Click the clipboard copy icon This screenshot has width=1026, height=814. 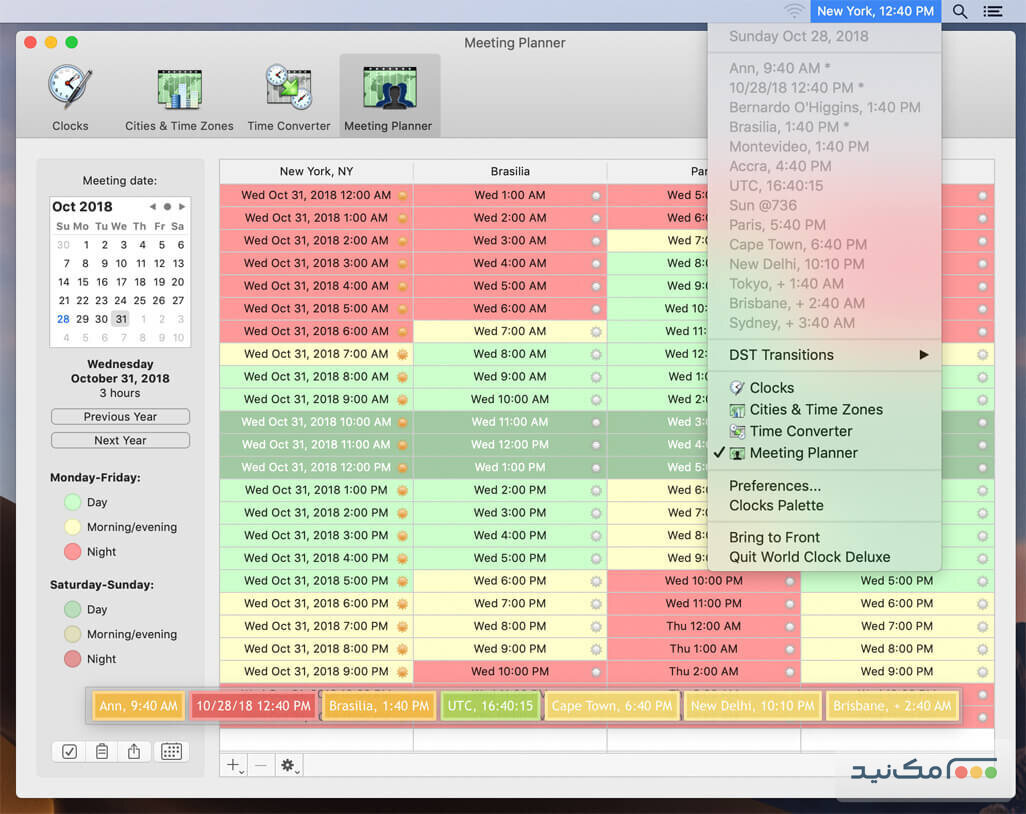point(101,751)
